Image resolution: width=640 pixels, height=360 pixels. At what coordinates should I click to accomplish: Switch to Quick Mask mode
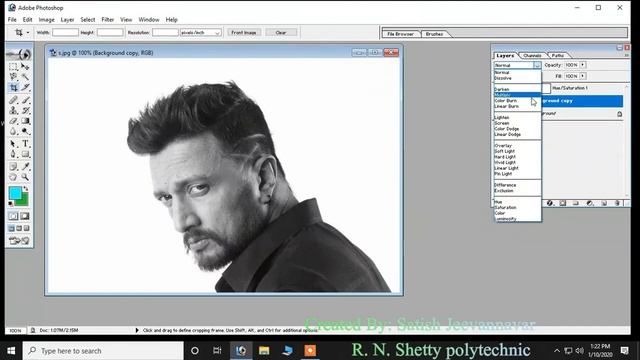(x=25, y=216)
